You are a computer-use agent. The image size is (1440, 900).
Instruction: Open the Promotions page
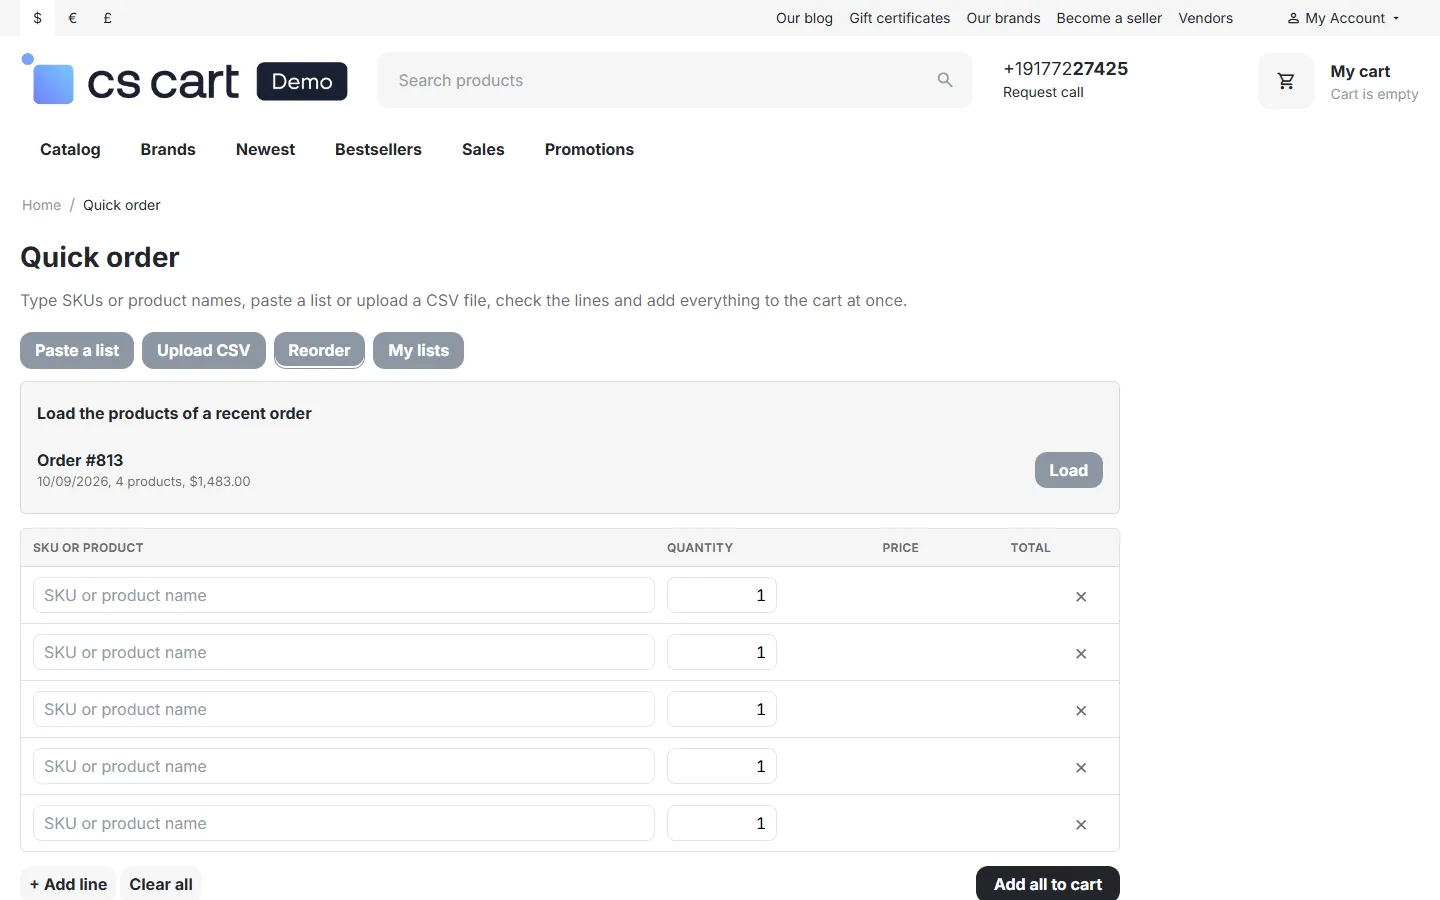pos(589,149)
